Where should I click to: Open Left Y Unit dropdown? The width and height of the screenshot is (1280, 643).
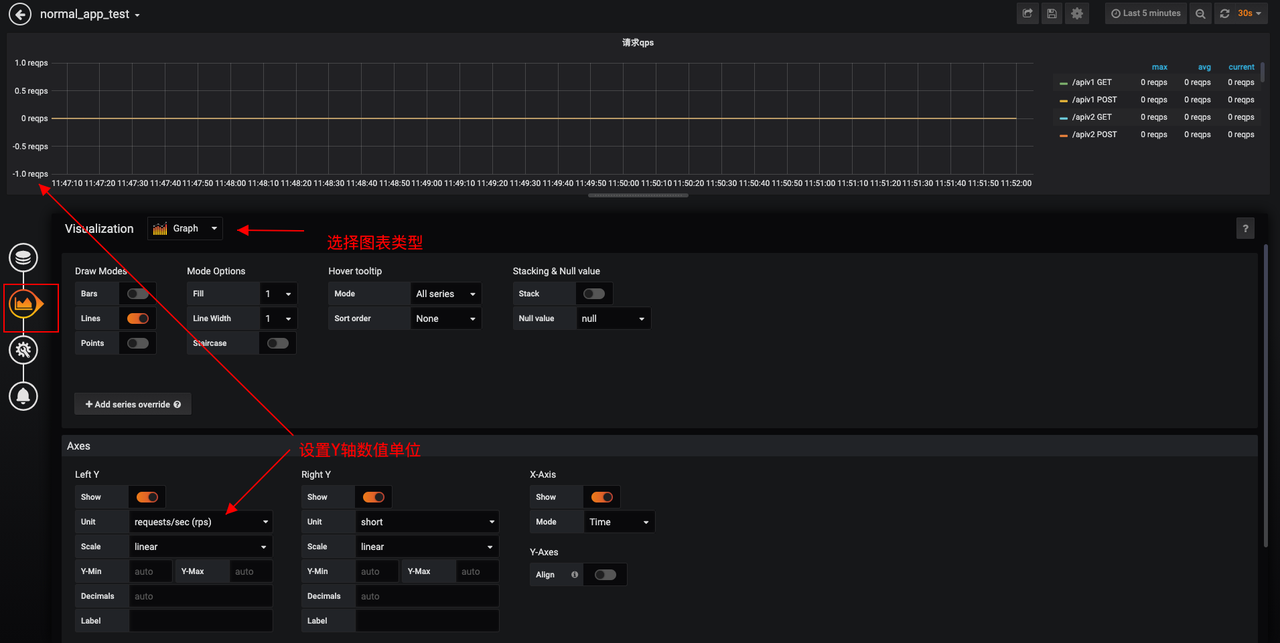click(x=201, y=521)
